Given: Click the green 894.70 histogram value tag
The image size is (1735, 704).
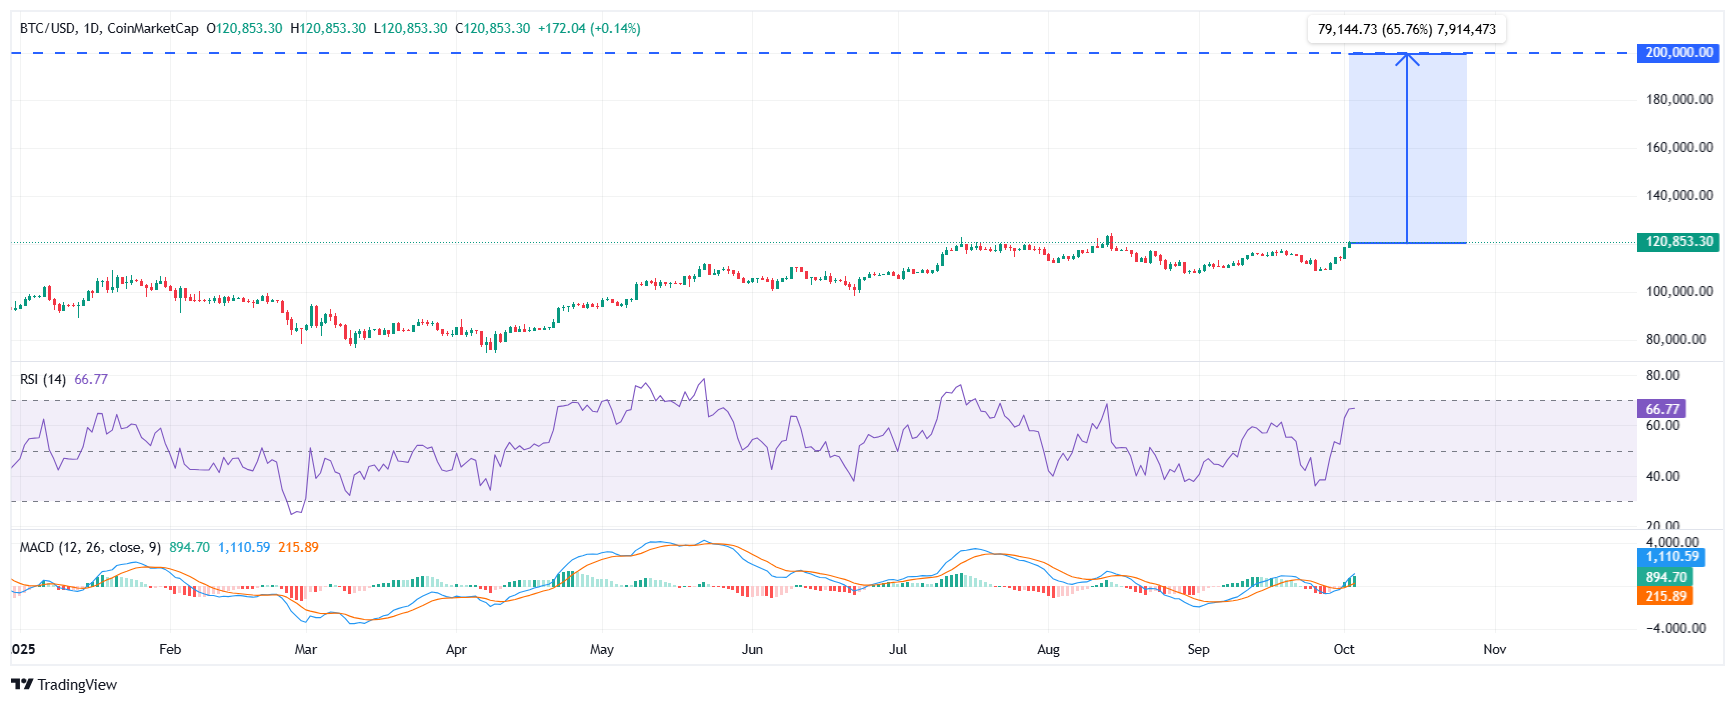Looking at the screenshot, I should click(x=1665, y=577).
